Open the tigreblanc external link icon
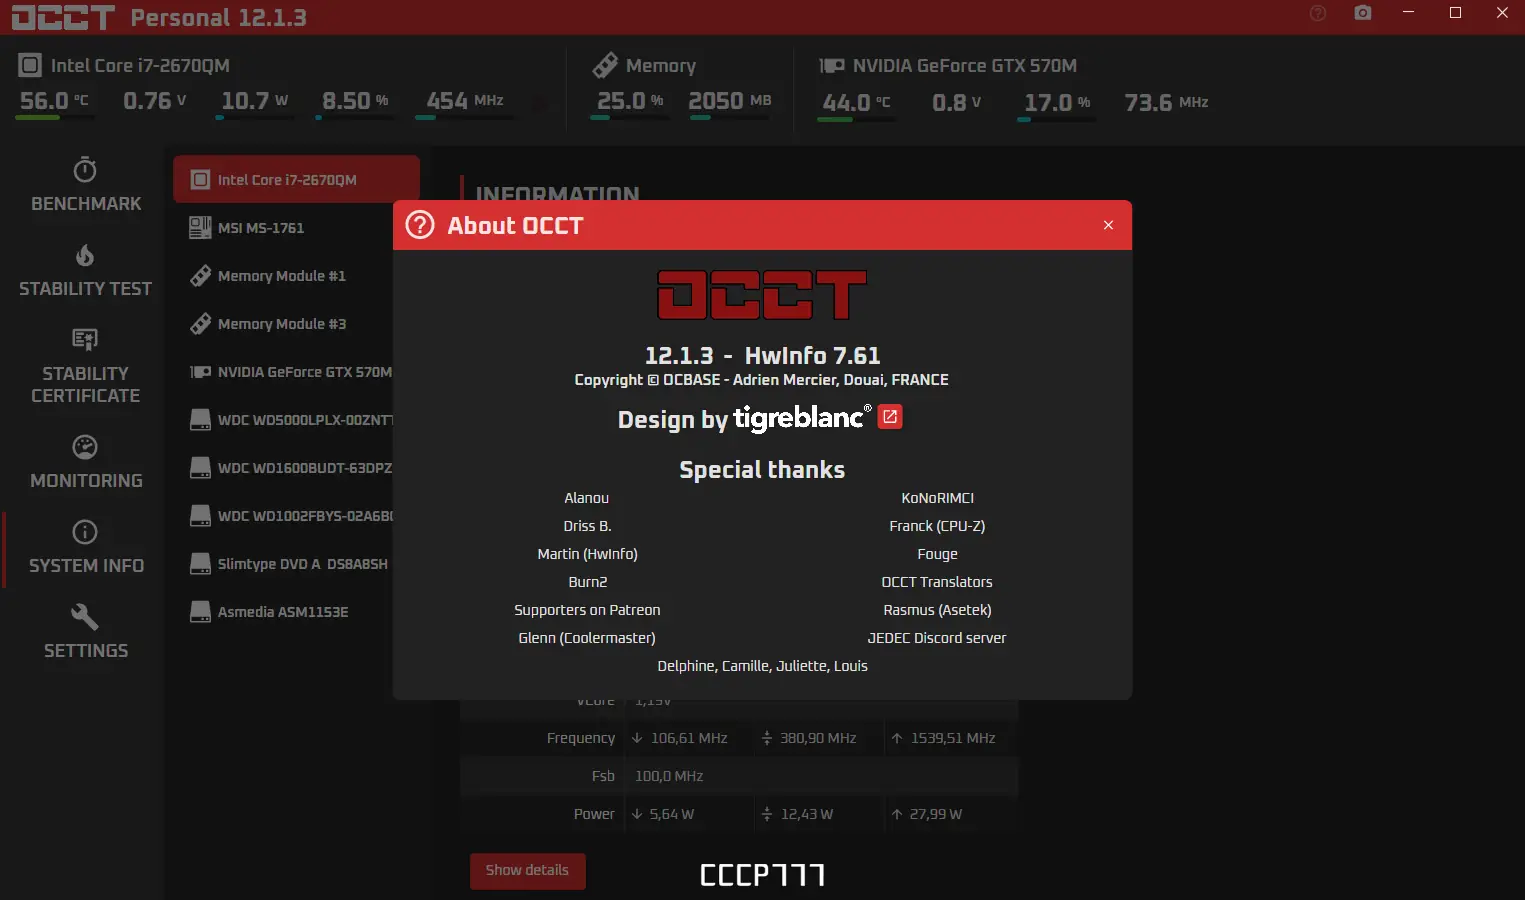 pyautogui.click(x=890, y=417)
